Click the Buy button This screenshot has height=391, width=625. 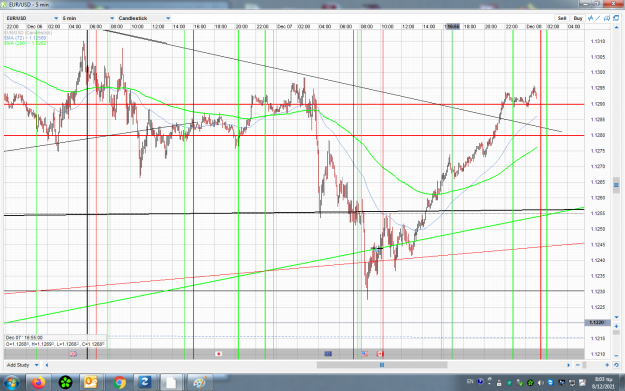pos(578,18)
